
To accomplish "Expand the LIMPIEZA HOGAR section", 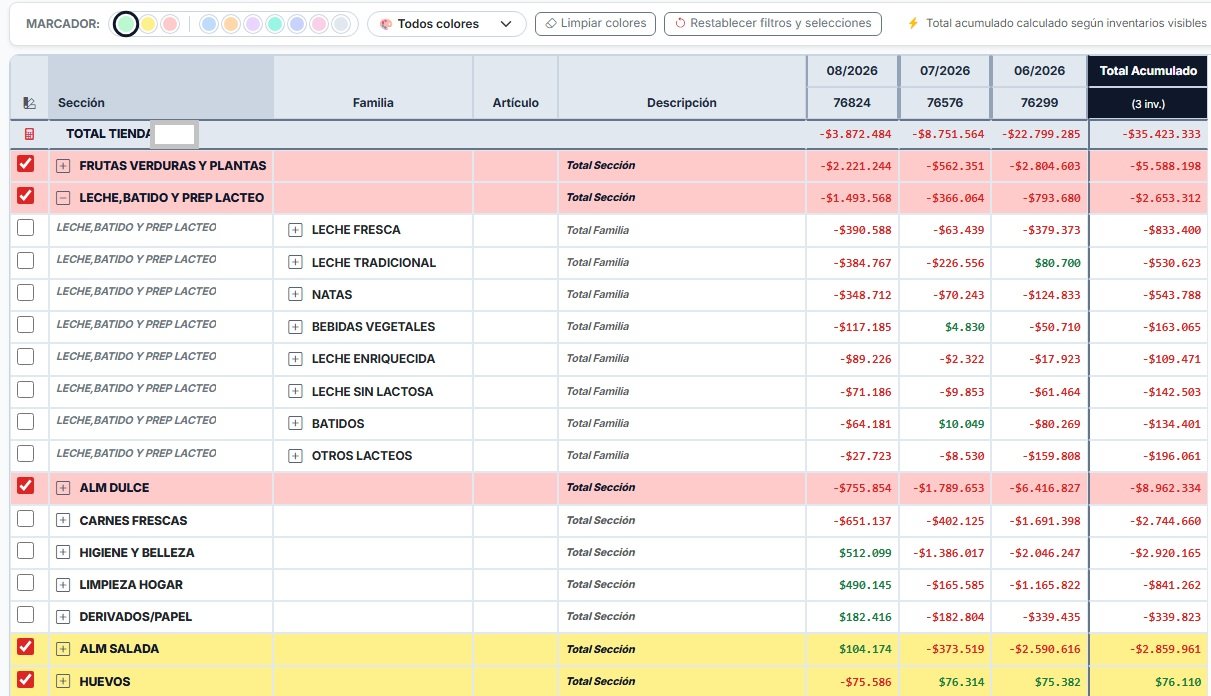I will 63,585.
